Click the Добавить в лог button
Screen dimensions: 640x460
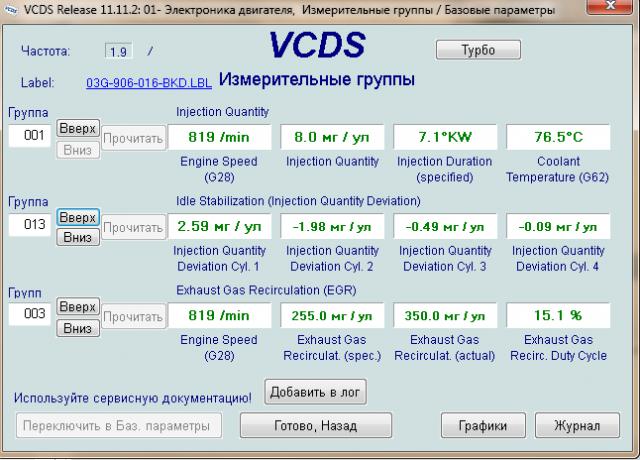[315, 393]
